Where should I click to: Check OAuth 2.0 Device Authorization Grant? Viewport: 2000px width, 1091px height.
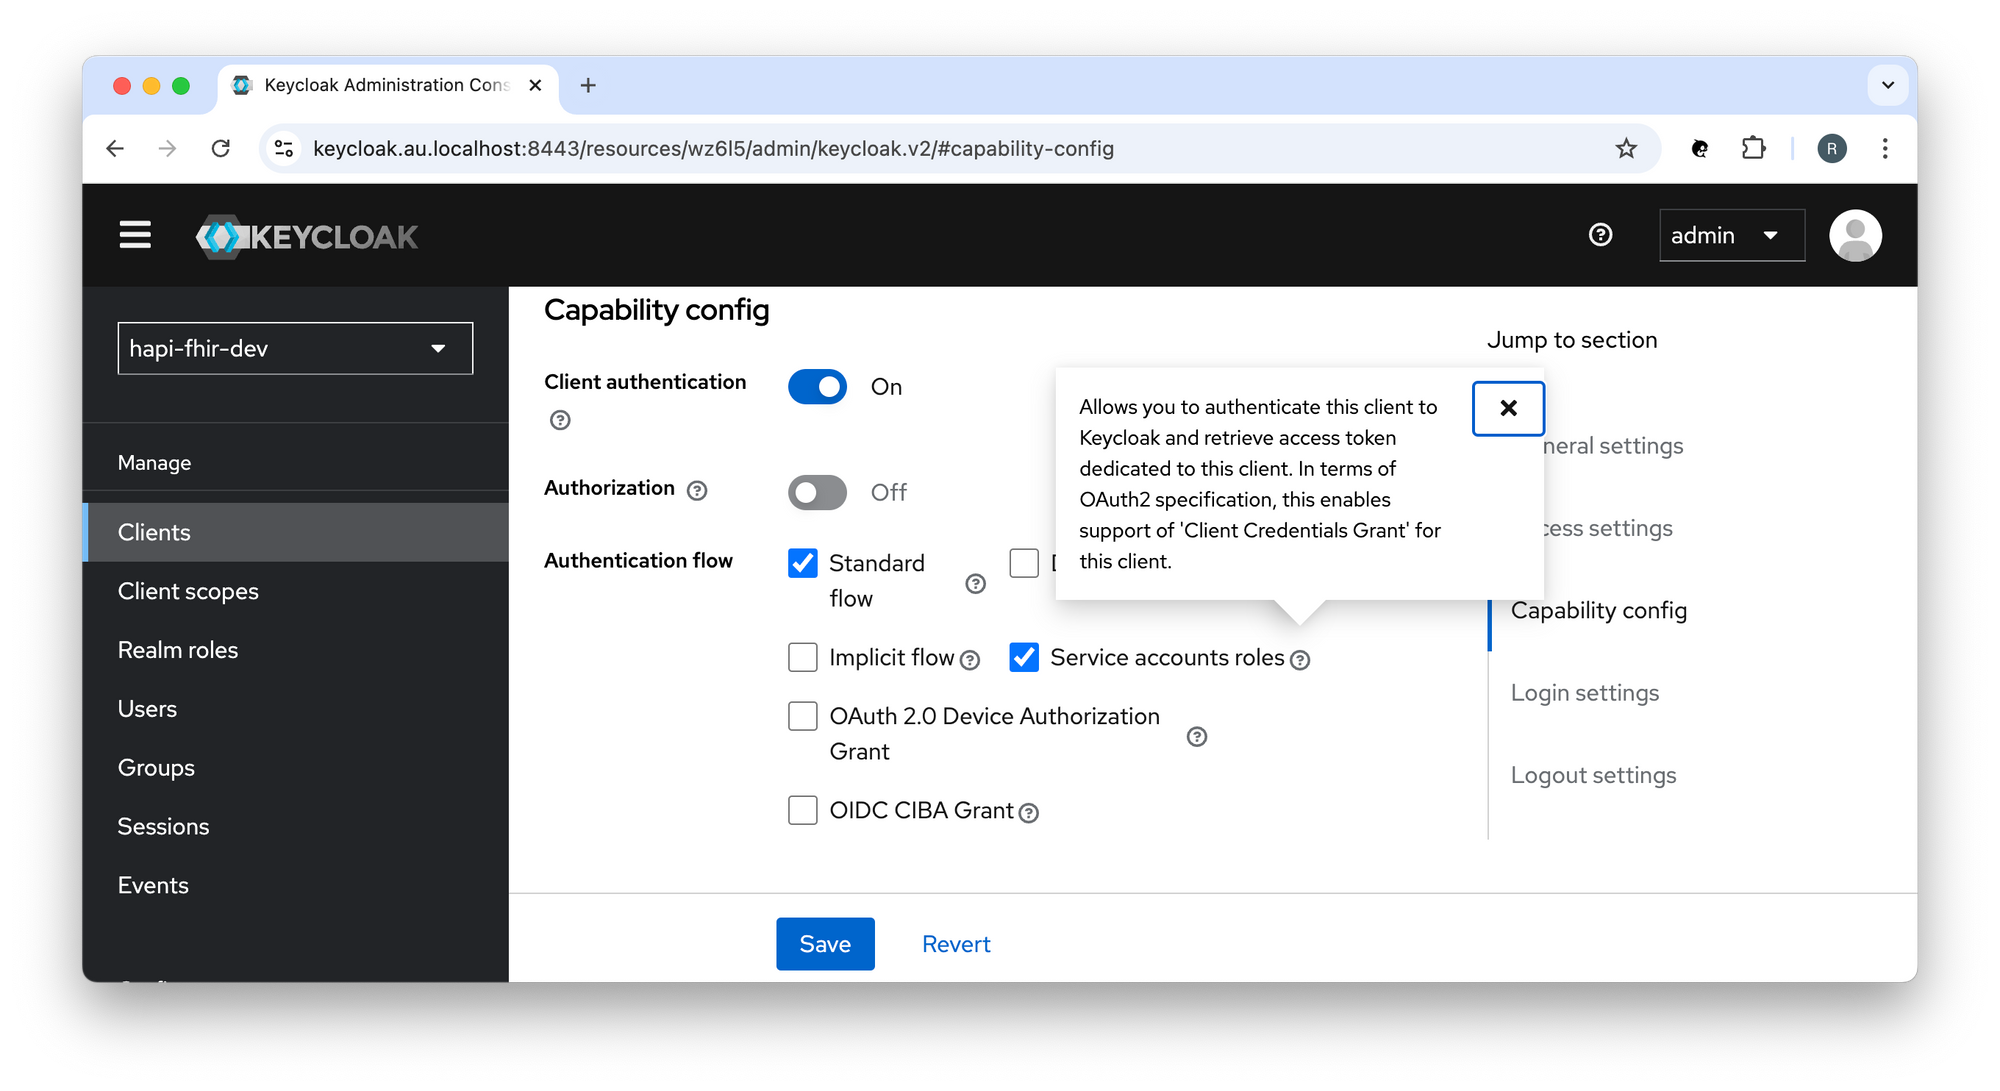[x=803, y=716]
